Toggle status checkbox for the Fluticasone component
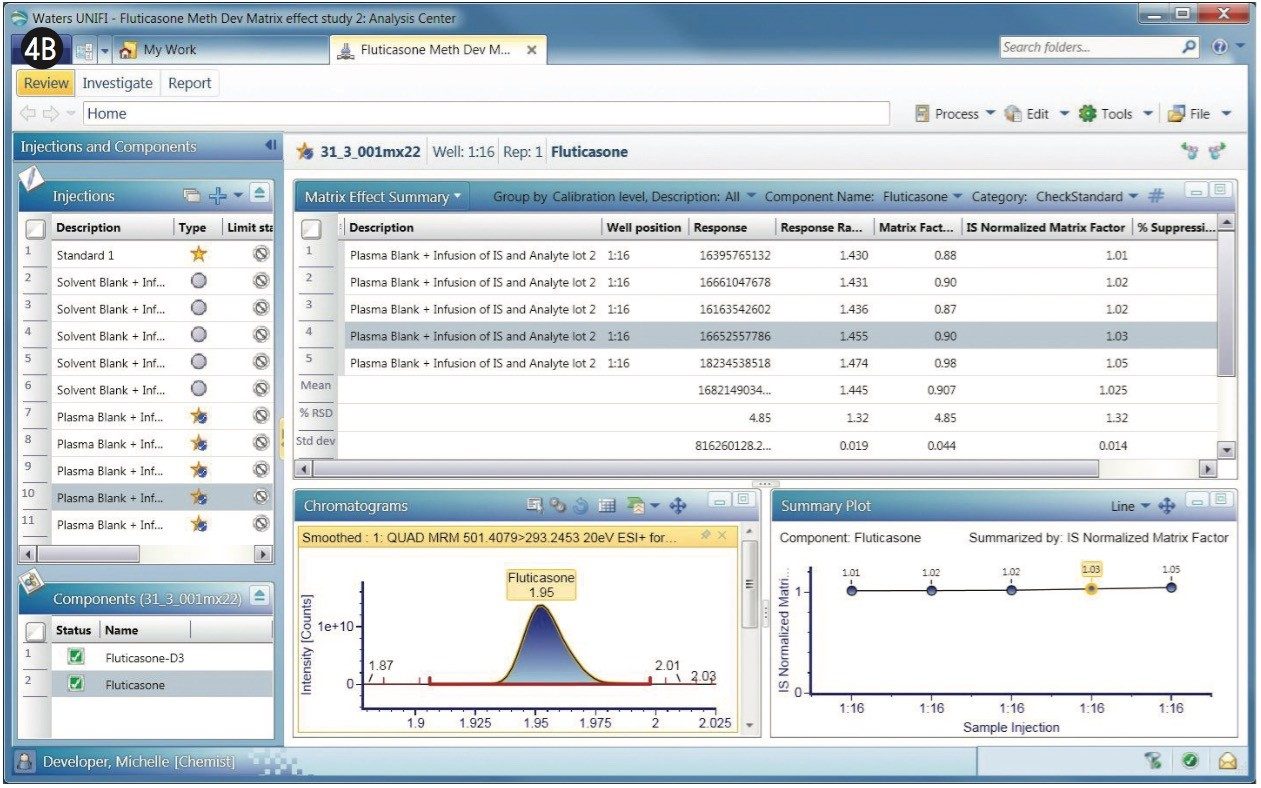The height and width of the screenshot is (788, 1261). tap(76, 685)
